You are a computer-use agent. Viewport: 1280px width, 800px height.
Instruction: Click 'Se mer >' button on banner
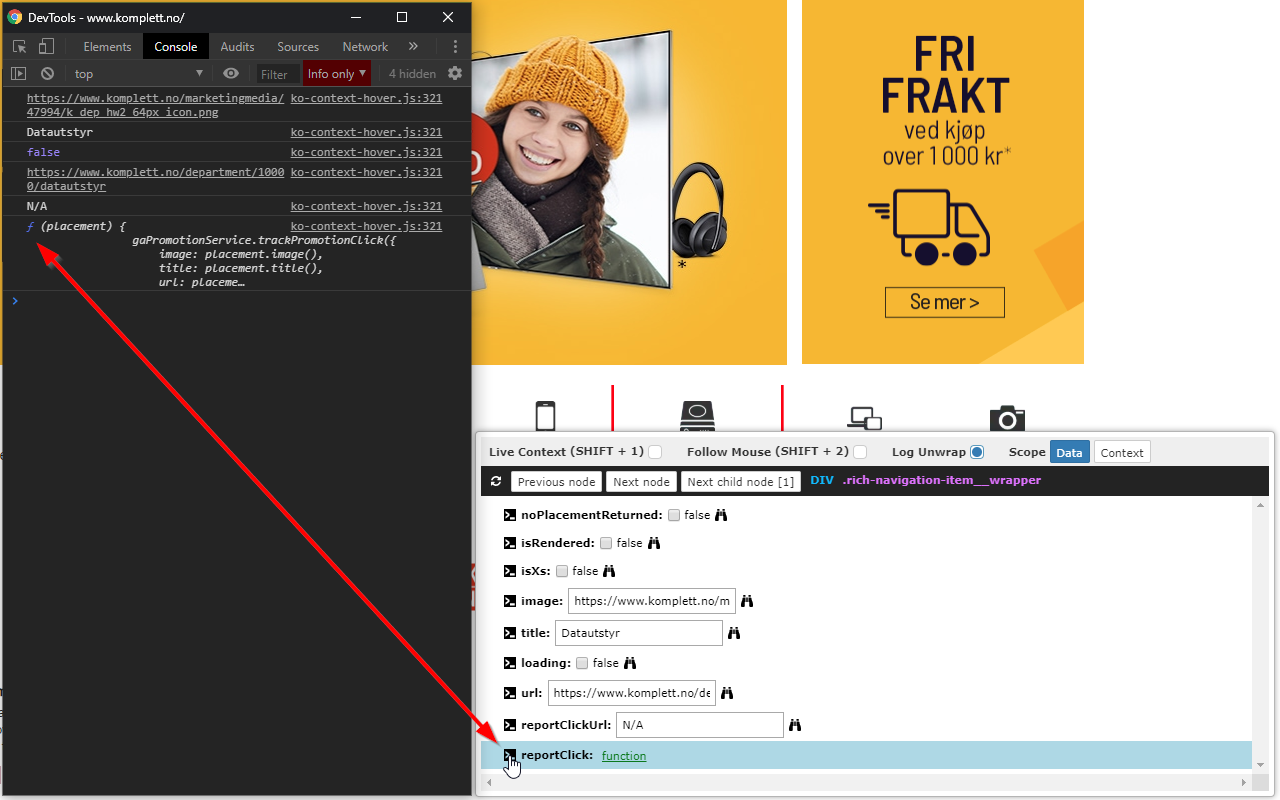click(x=945, y=302)
